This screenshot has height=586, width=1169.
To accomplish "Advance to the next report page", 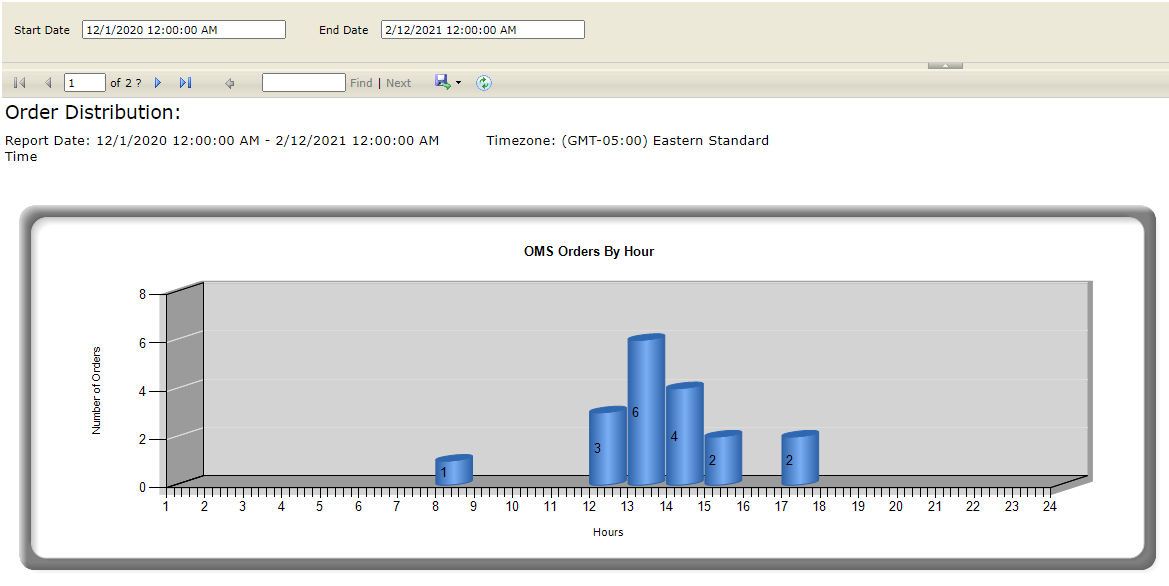I will pyautogui.click(x=158, y=83).
